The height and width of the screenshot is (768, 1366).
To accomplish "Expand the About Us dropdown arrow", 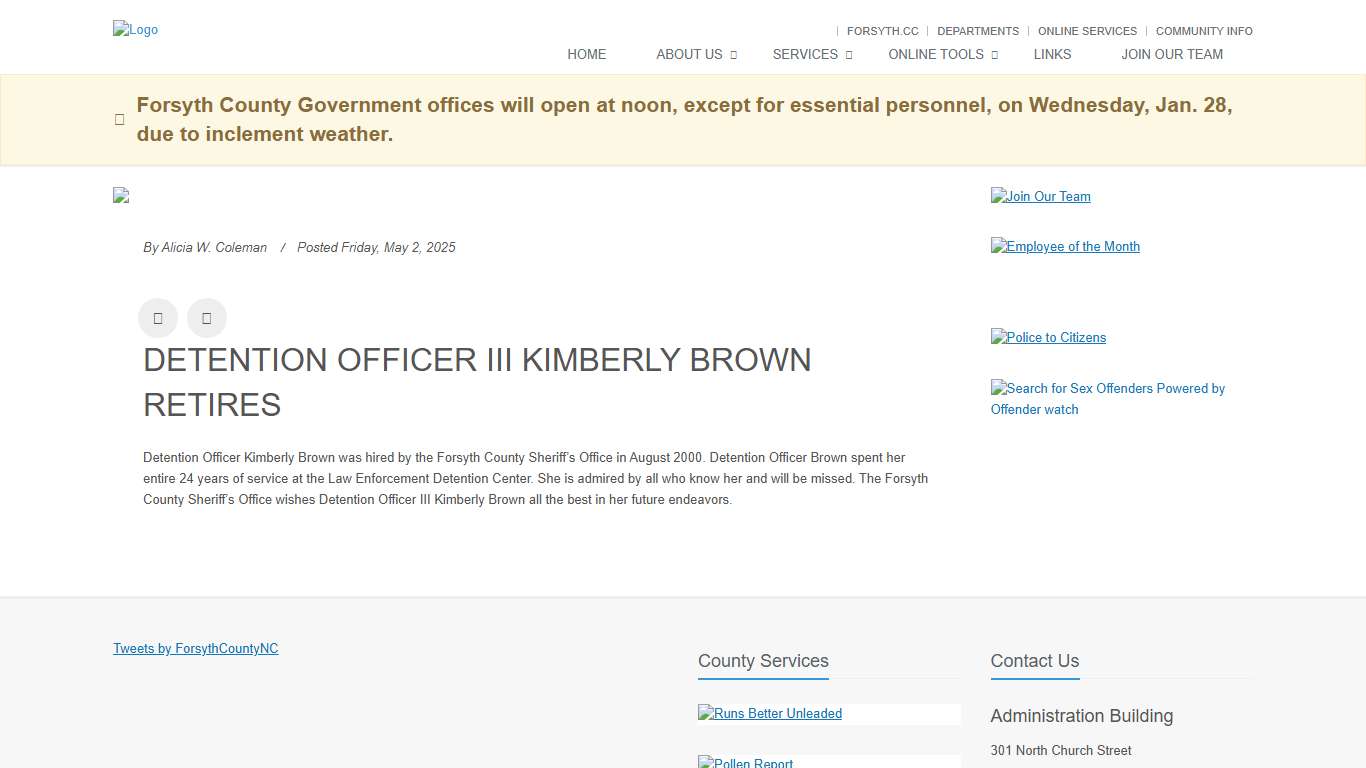I will pos(733,55).
